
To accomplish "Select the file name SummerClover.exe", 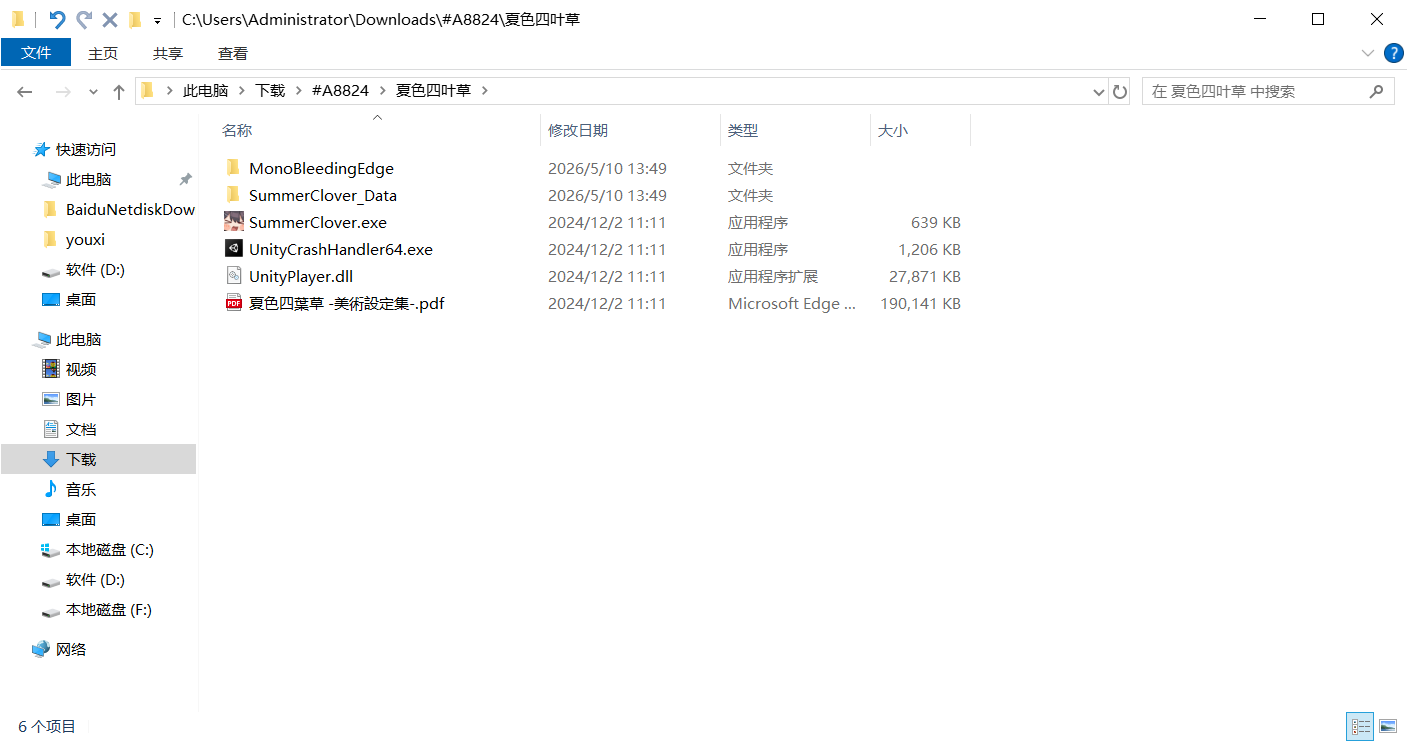I will 318,223.
